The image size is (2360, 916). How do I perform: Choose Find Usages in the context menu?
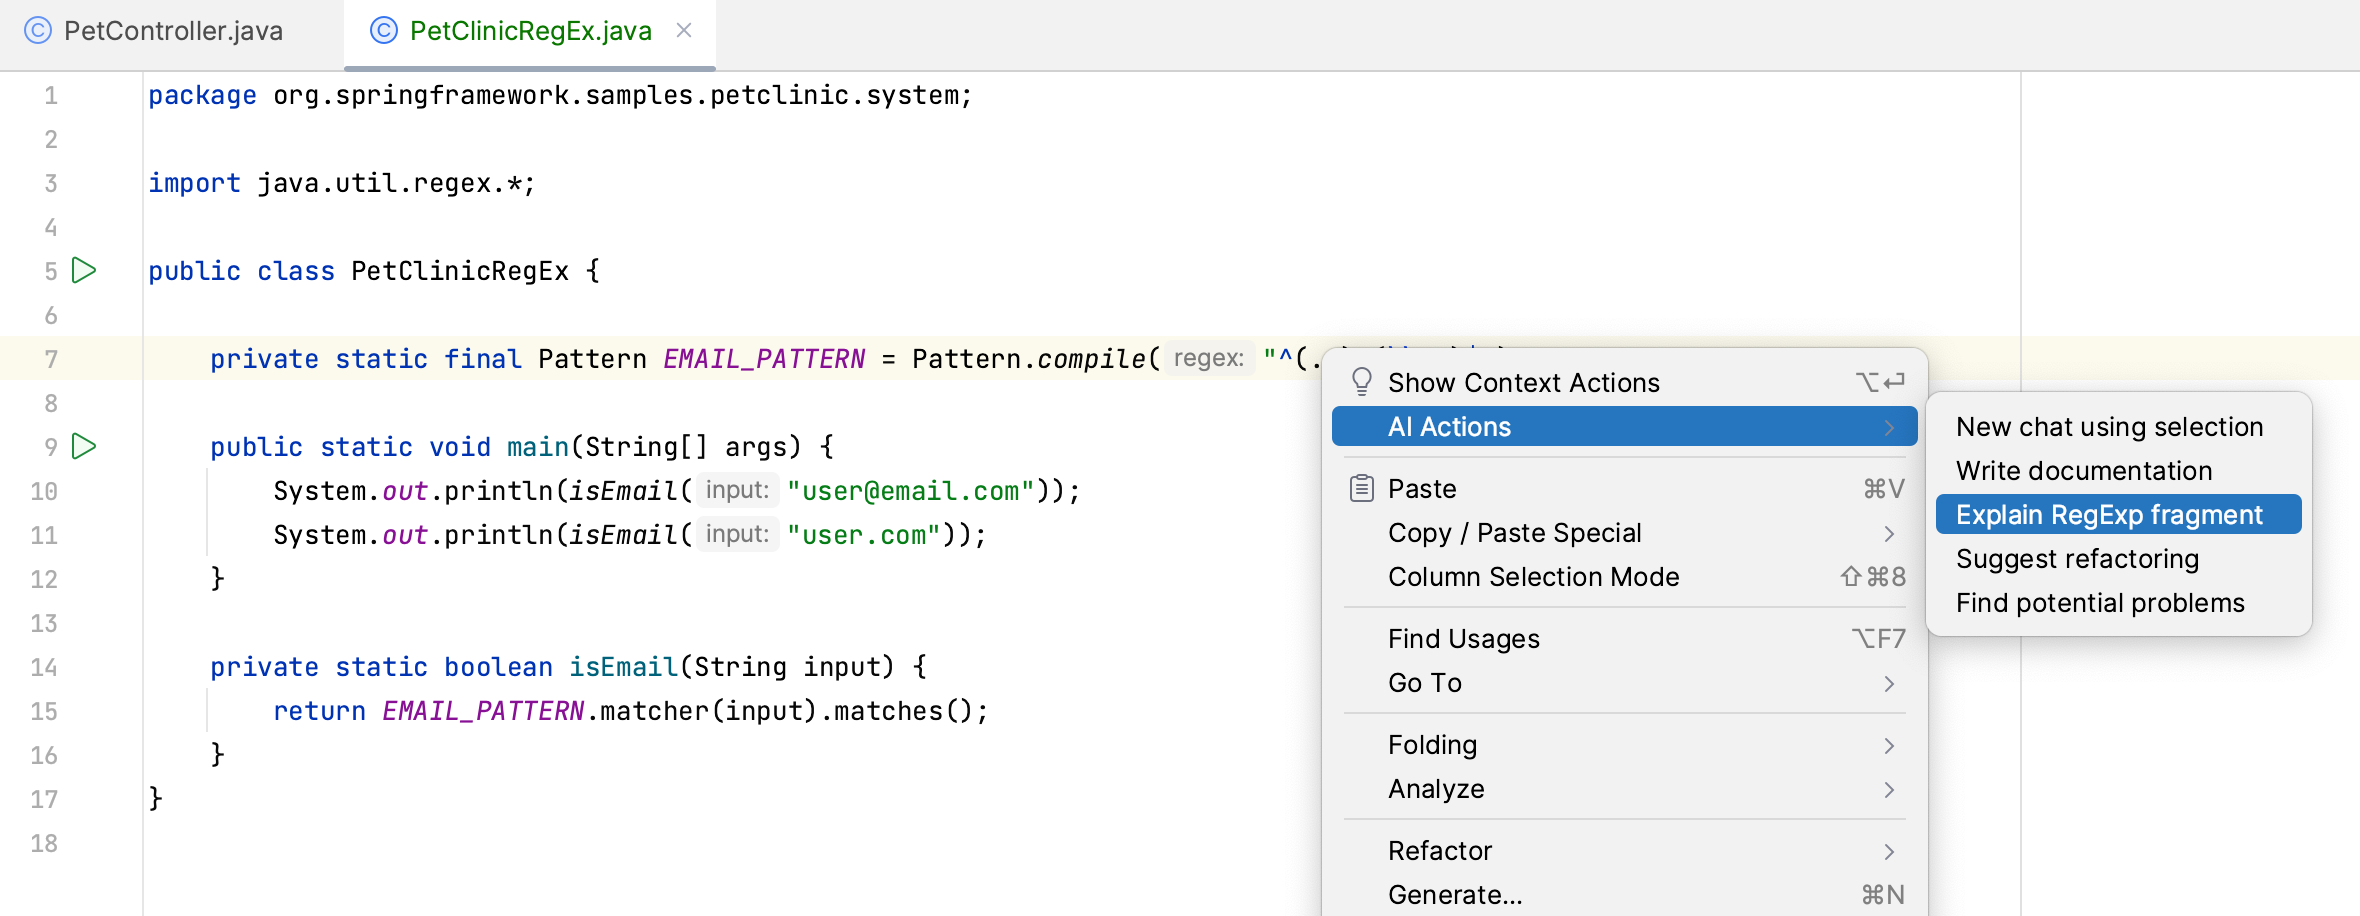pyautogui.click(x=1624, y=638)
